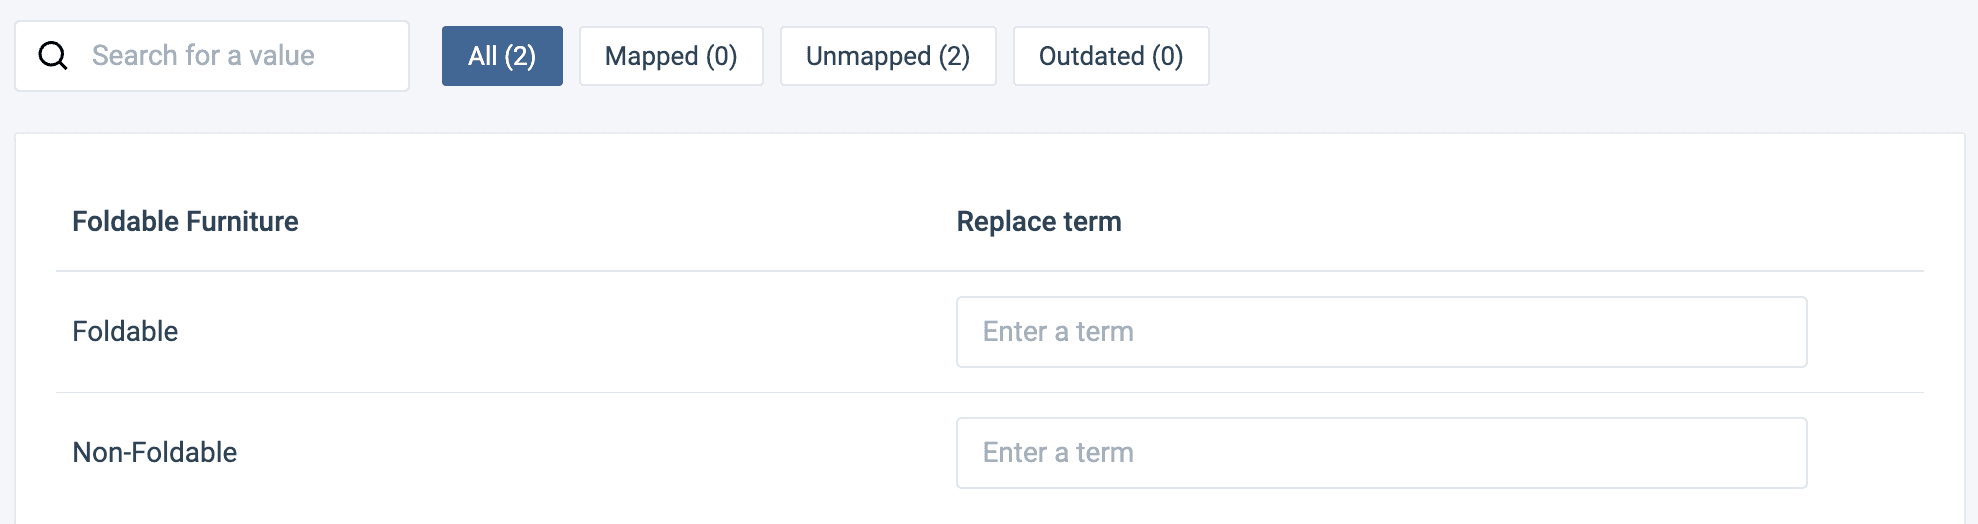Click the replace term field for Non-Foldable
The image size is (1978, 524).
point(1381,453)
